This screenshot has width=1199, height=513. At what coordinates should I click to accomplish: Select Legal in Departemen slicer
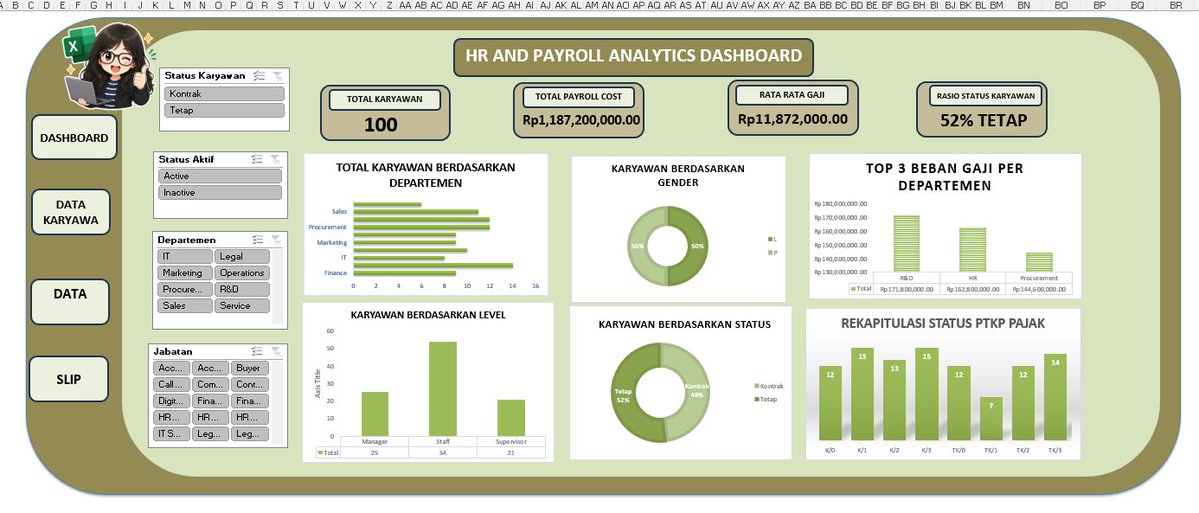(242, 257)
